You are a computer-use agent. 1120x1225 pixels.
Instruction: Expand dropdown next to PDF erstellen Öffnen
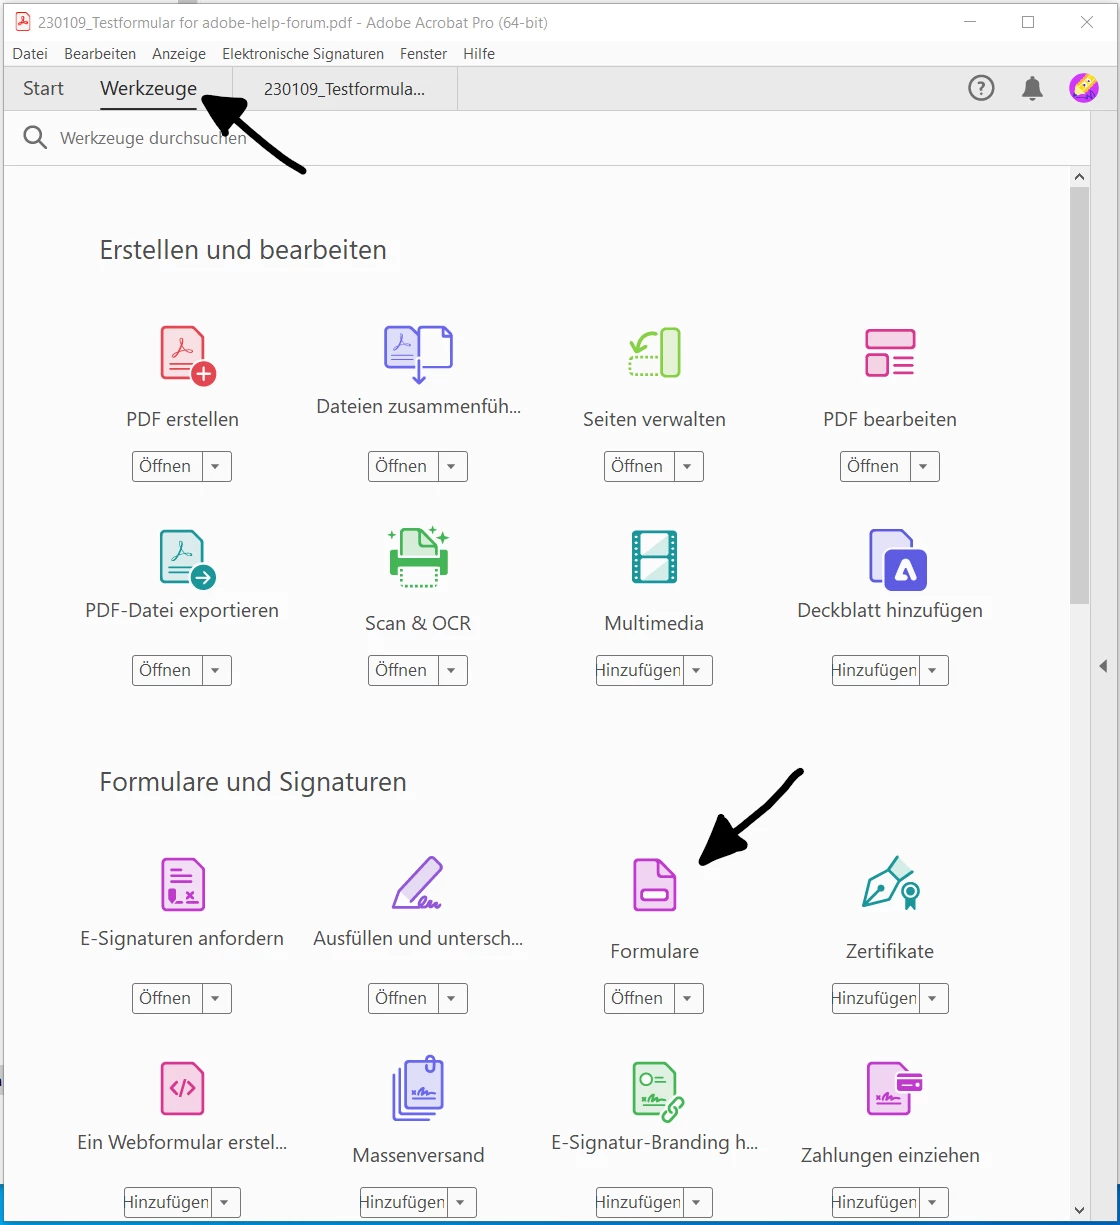click(x=217, y=466)
